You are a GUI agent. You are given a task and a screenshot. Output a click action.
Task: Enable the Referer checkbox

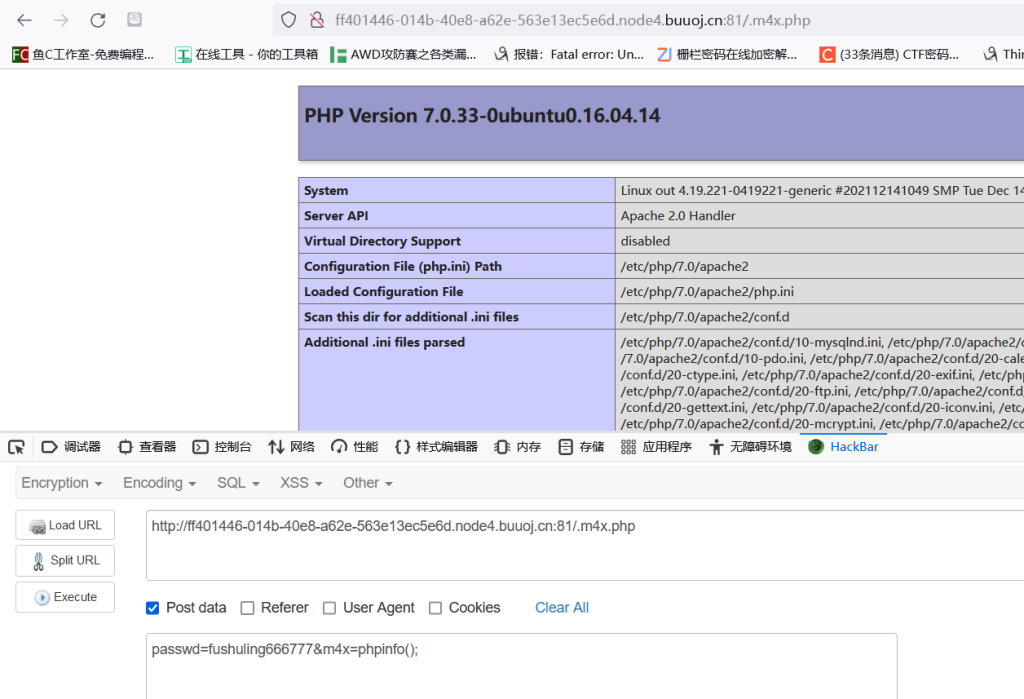(x=245, y=607)
